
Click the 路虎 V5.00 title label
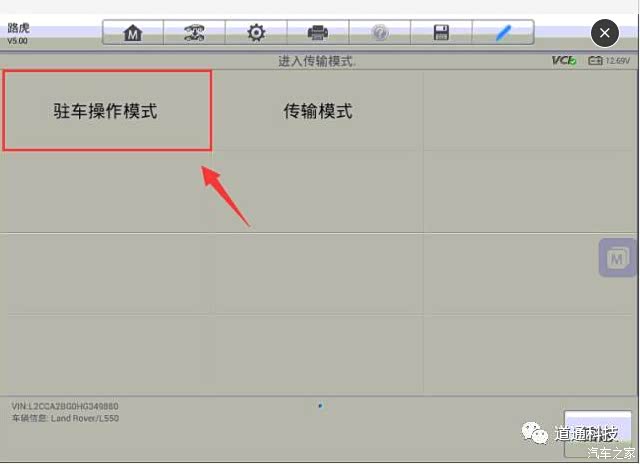(18, 34)
